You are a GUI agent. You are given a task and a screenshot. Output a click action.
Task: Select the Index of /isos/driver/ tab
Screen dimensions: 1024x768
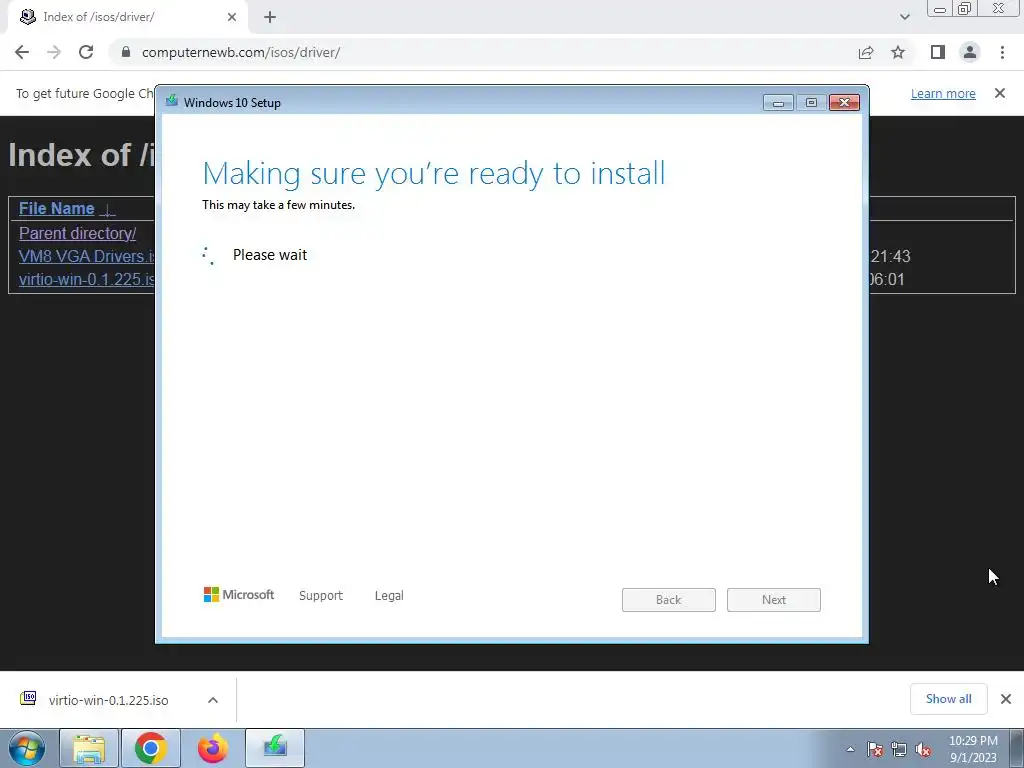pyautogui.click(x=127, y=17)
